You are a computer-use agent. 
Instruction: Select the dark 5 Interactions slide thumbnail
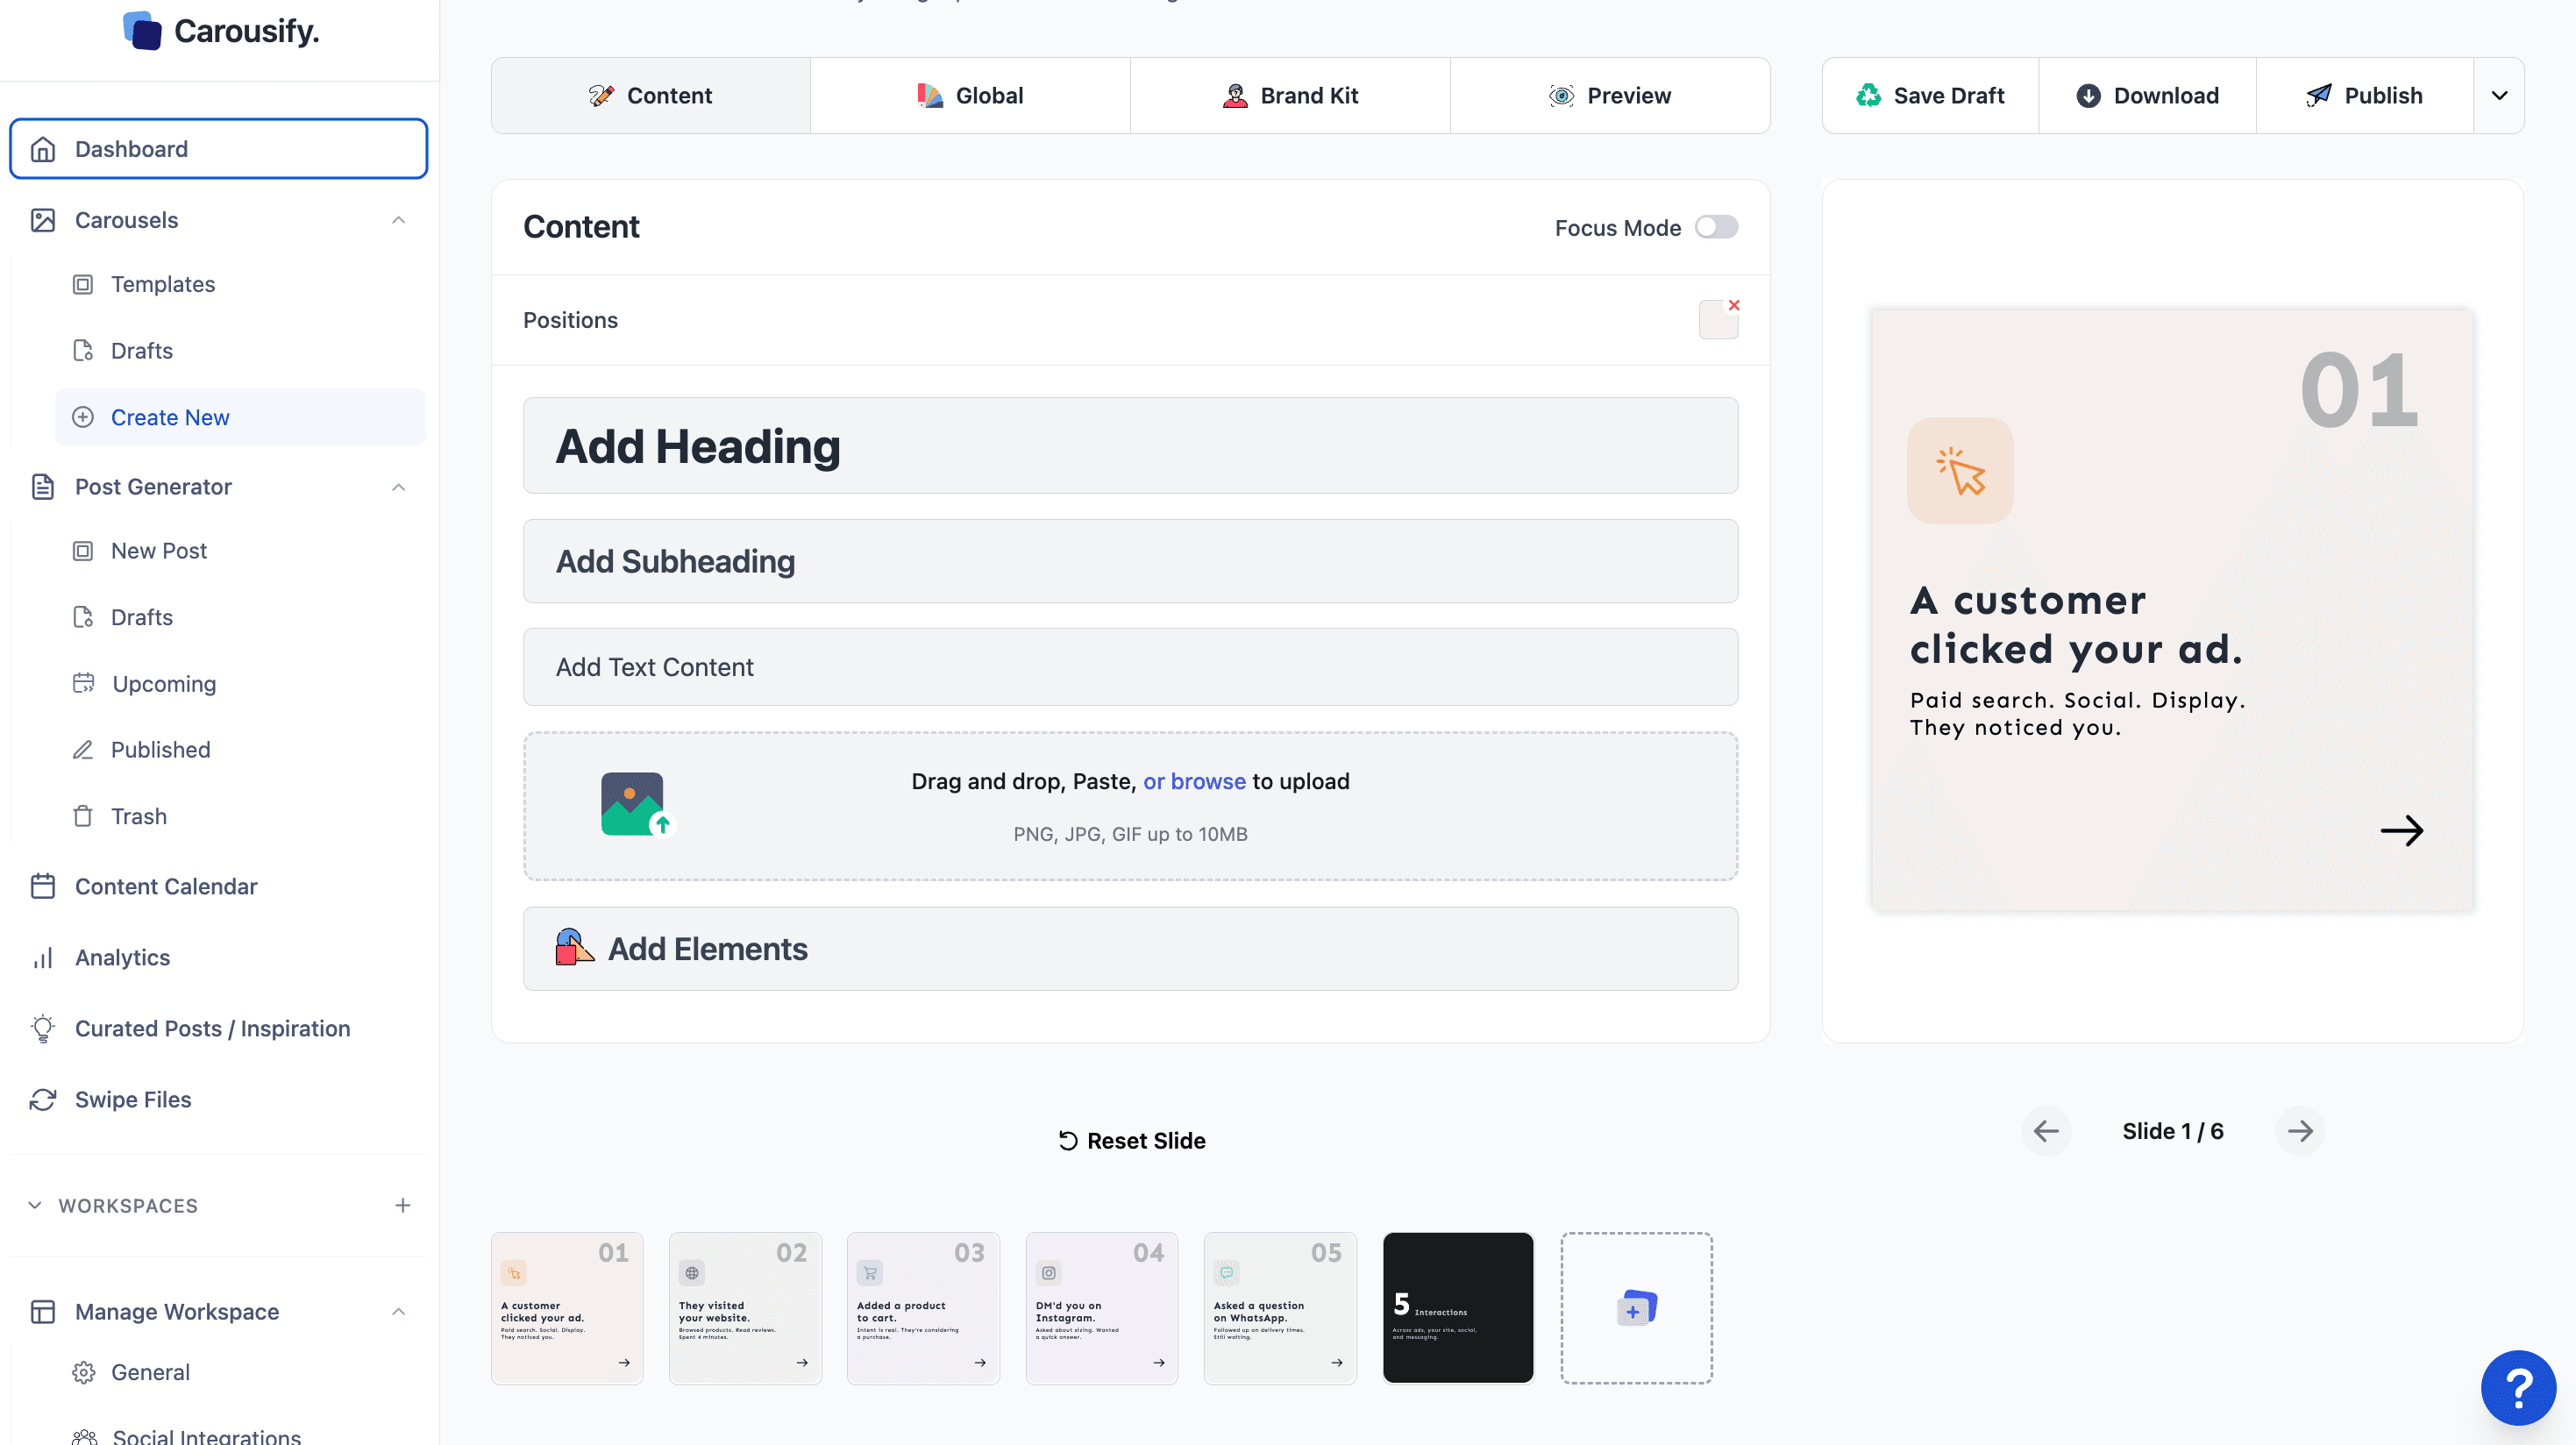coord(1457,1308)
